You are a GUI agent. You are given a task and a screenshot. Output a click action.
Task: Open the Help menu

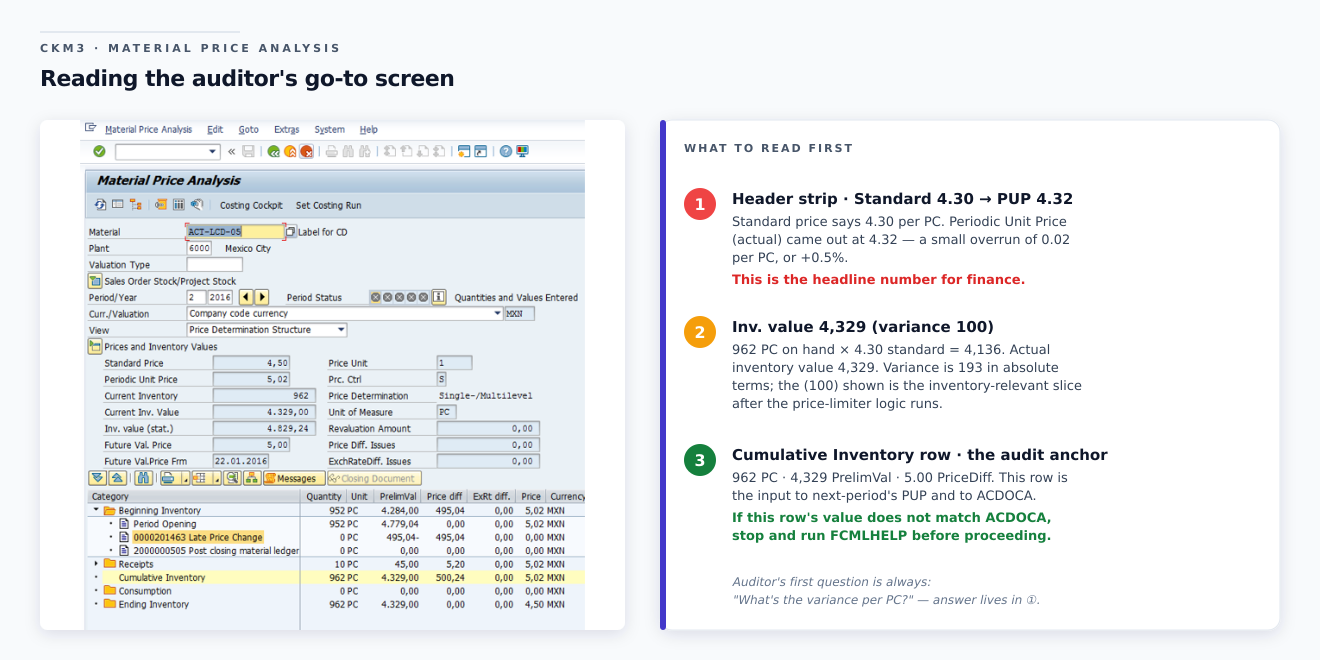click(x=369, y=129)
